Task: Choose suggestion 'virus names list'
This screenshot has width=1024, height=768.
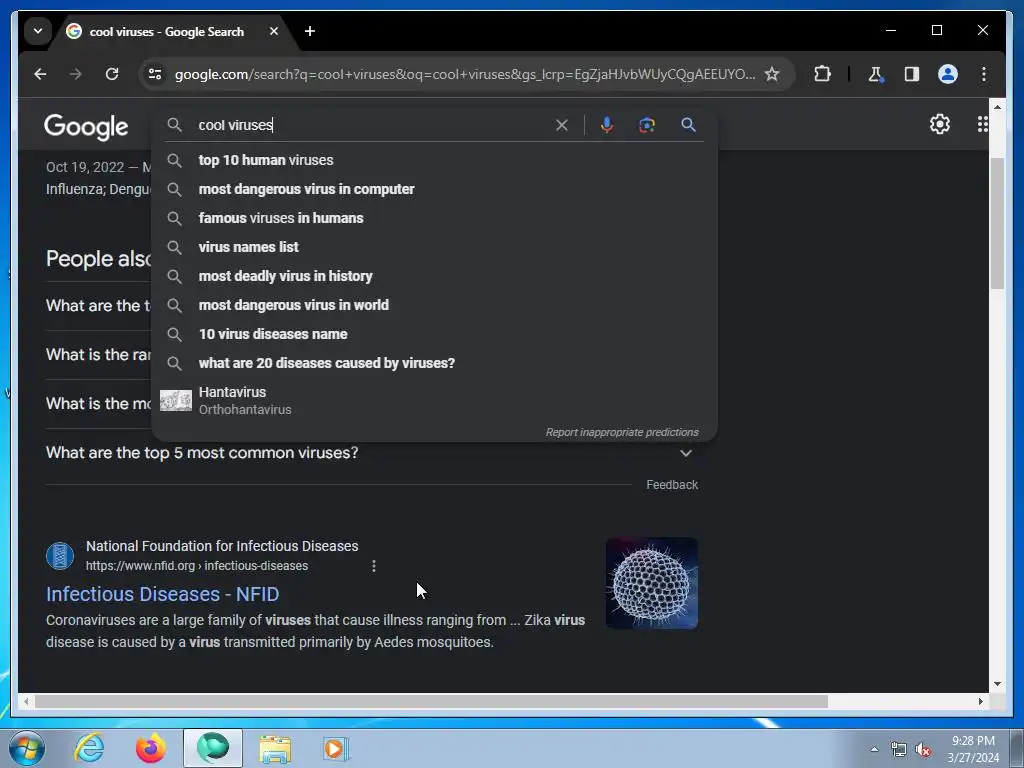Action: (434, 247)
